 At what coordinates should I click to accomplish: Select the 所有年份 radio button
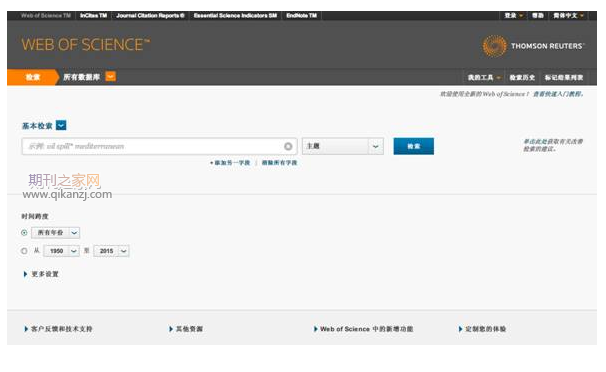coord(24,233)
